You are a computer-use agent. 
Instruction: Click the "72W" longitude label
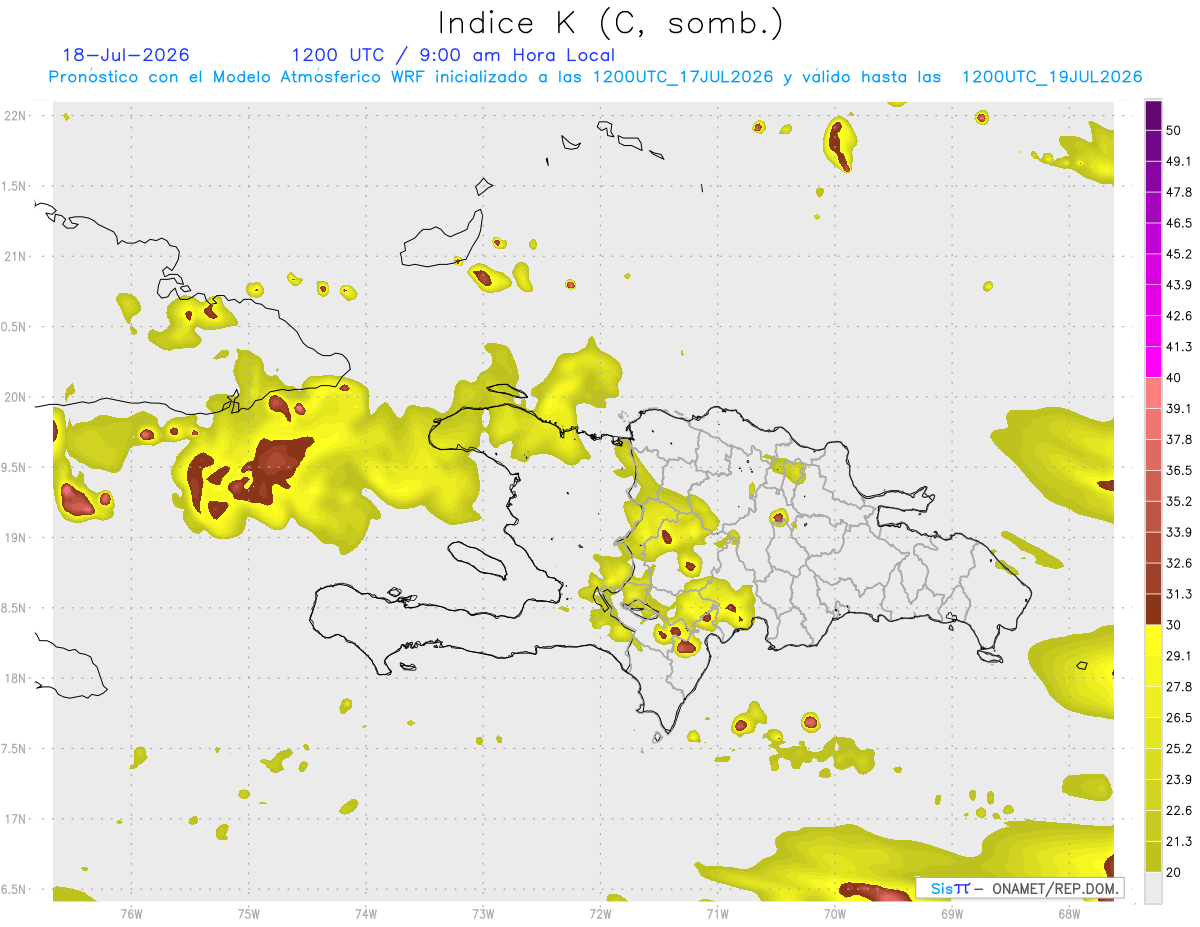600,913
